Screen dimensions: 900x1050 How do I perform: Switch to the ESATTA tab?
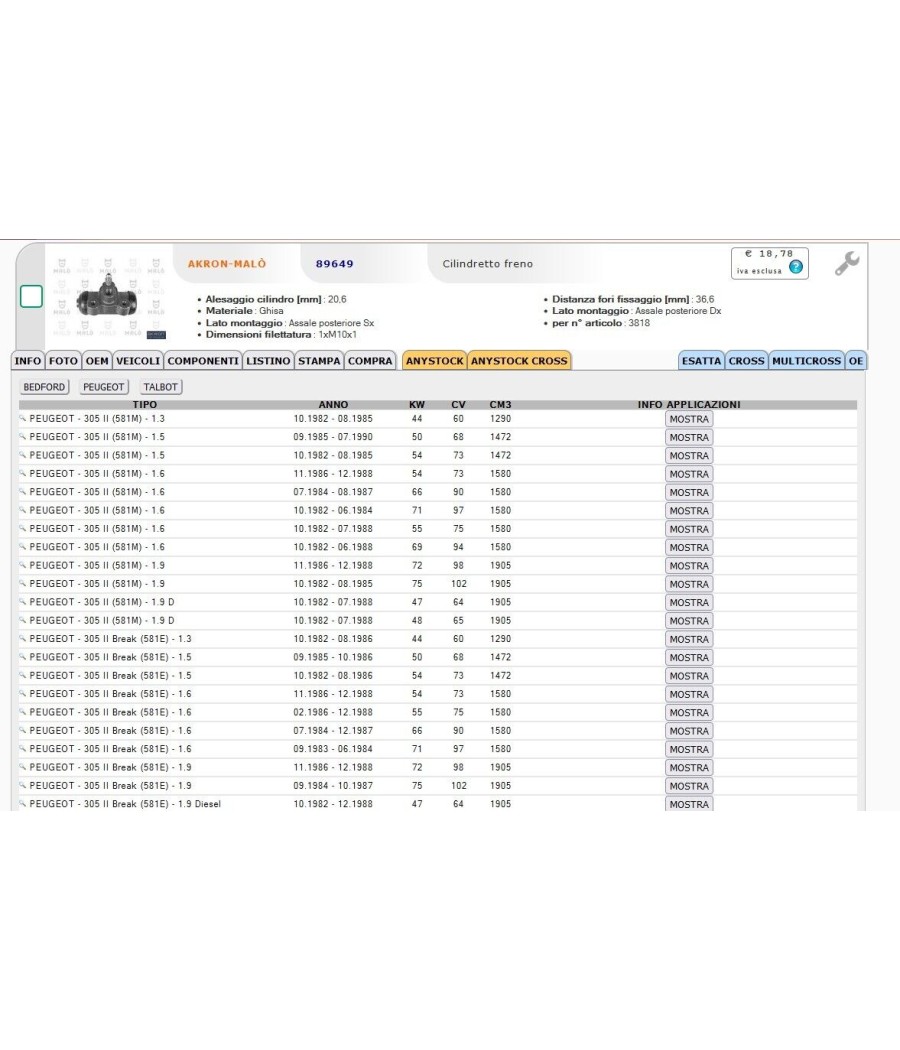tap(701, 360)
